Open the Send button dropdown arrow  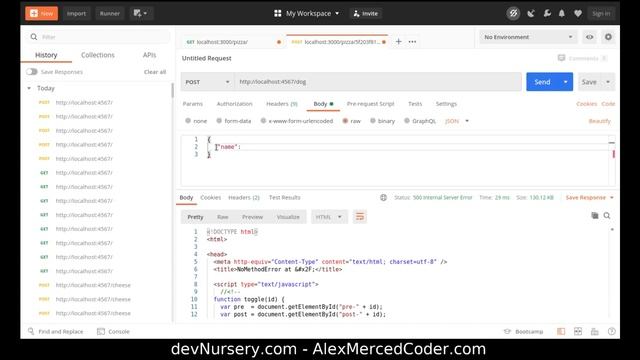pos(565,82)
